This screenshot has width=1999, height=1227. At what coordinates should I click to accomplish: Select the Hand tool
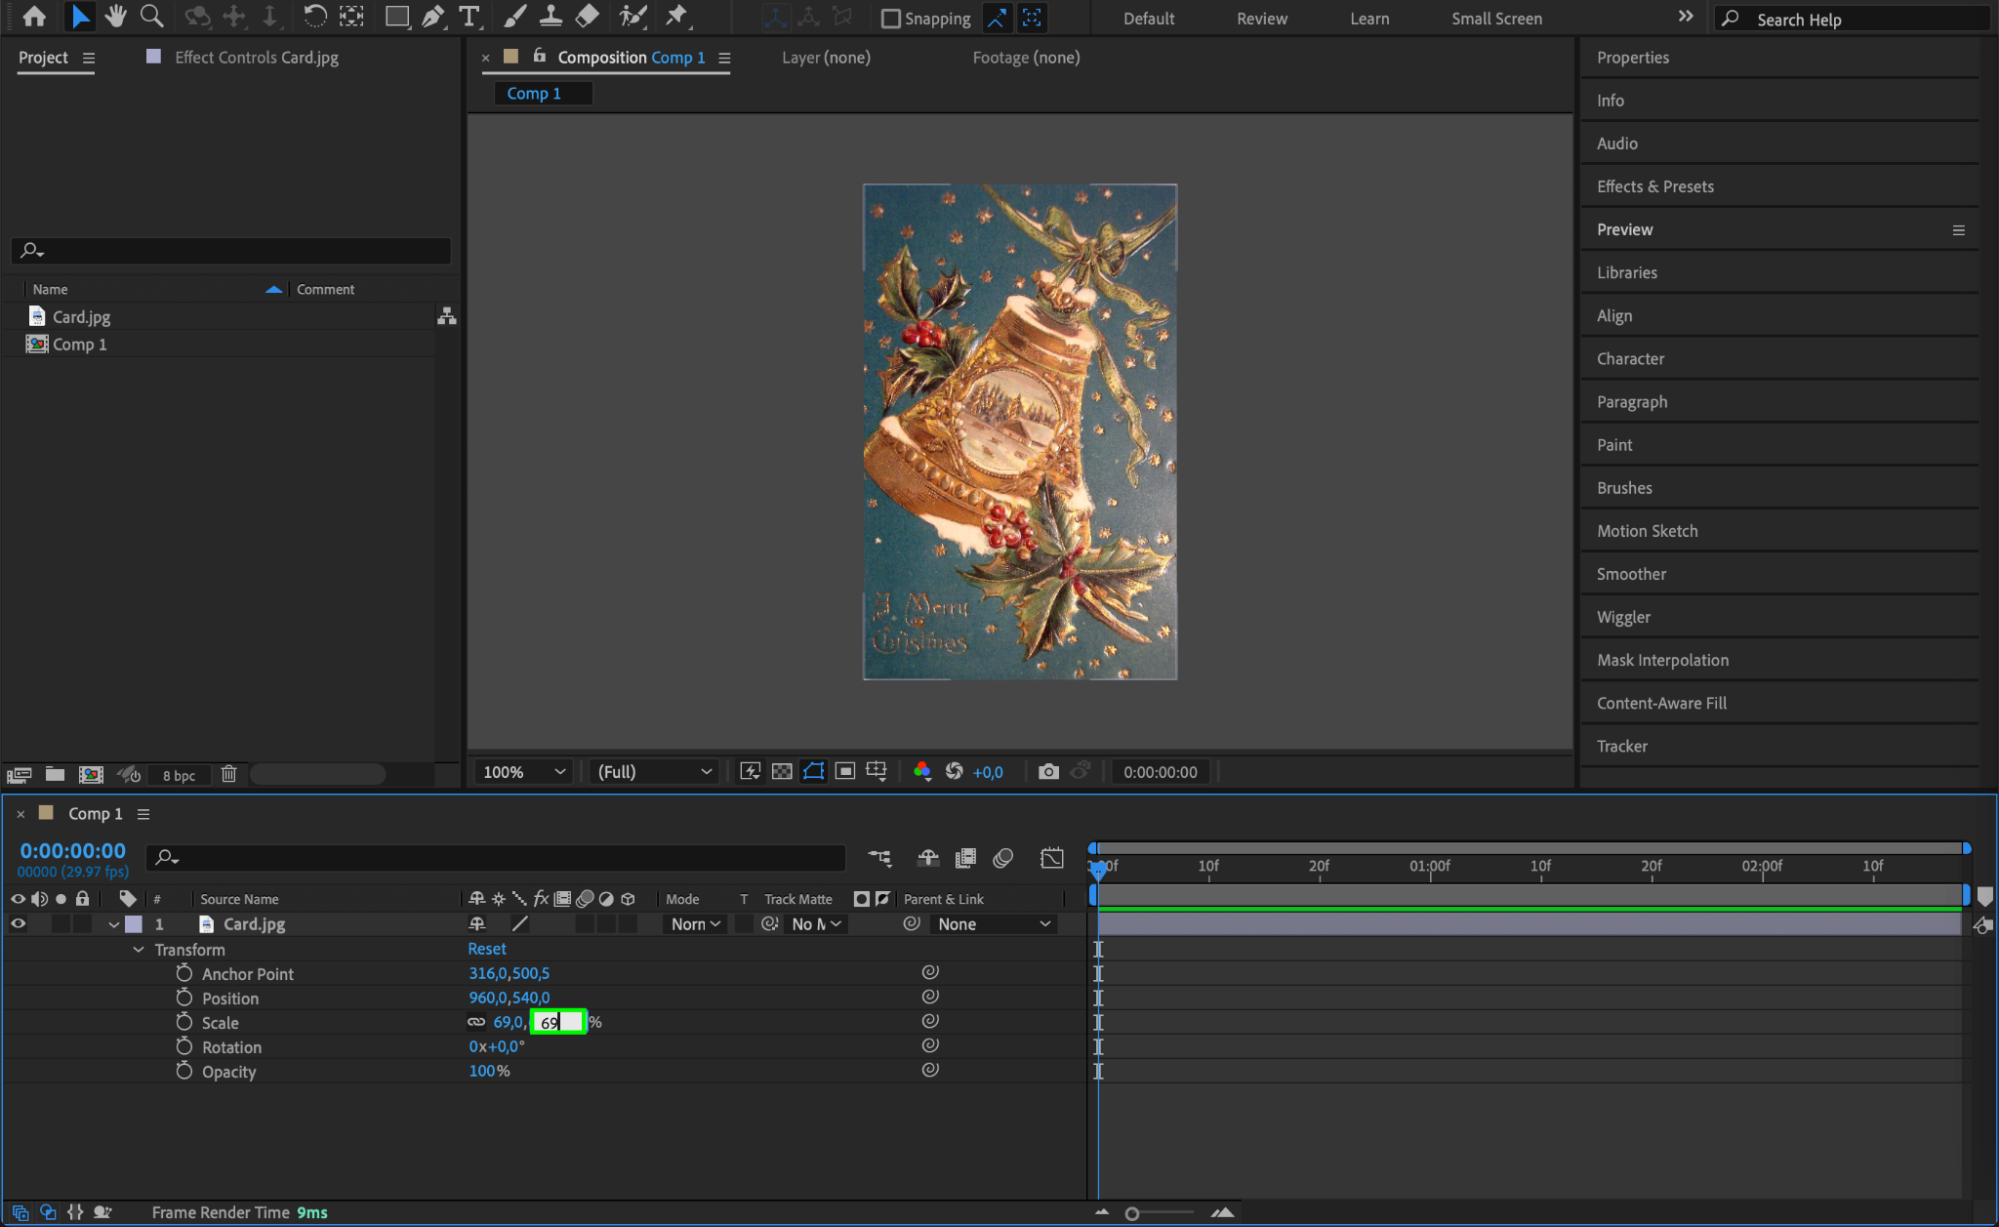(116, 16)
